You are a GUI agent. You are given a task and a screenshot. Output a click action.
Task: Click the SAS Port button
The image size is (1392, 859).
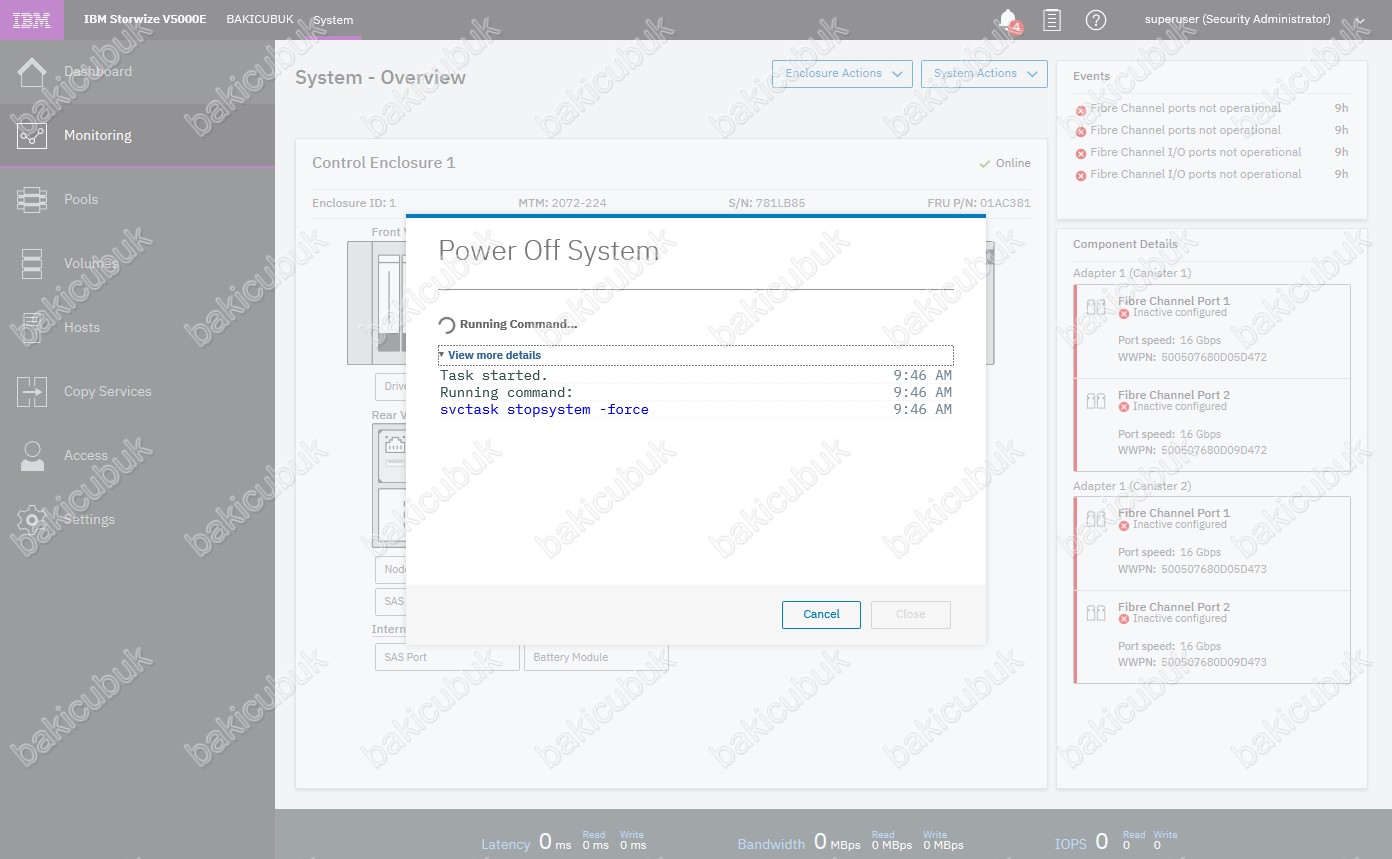(447, 657)
